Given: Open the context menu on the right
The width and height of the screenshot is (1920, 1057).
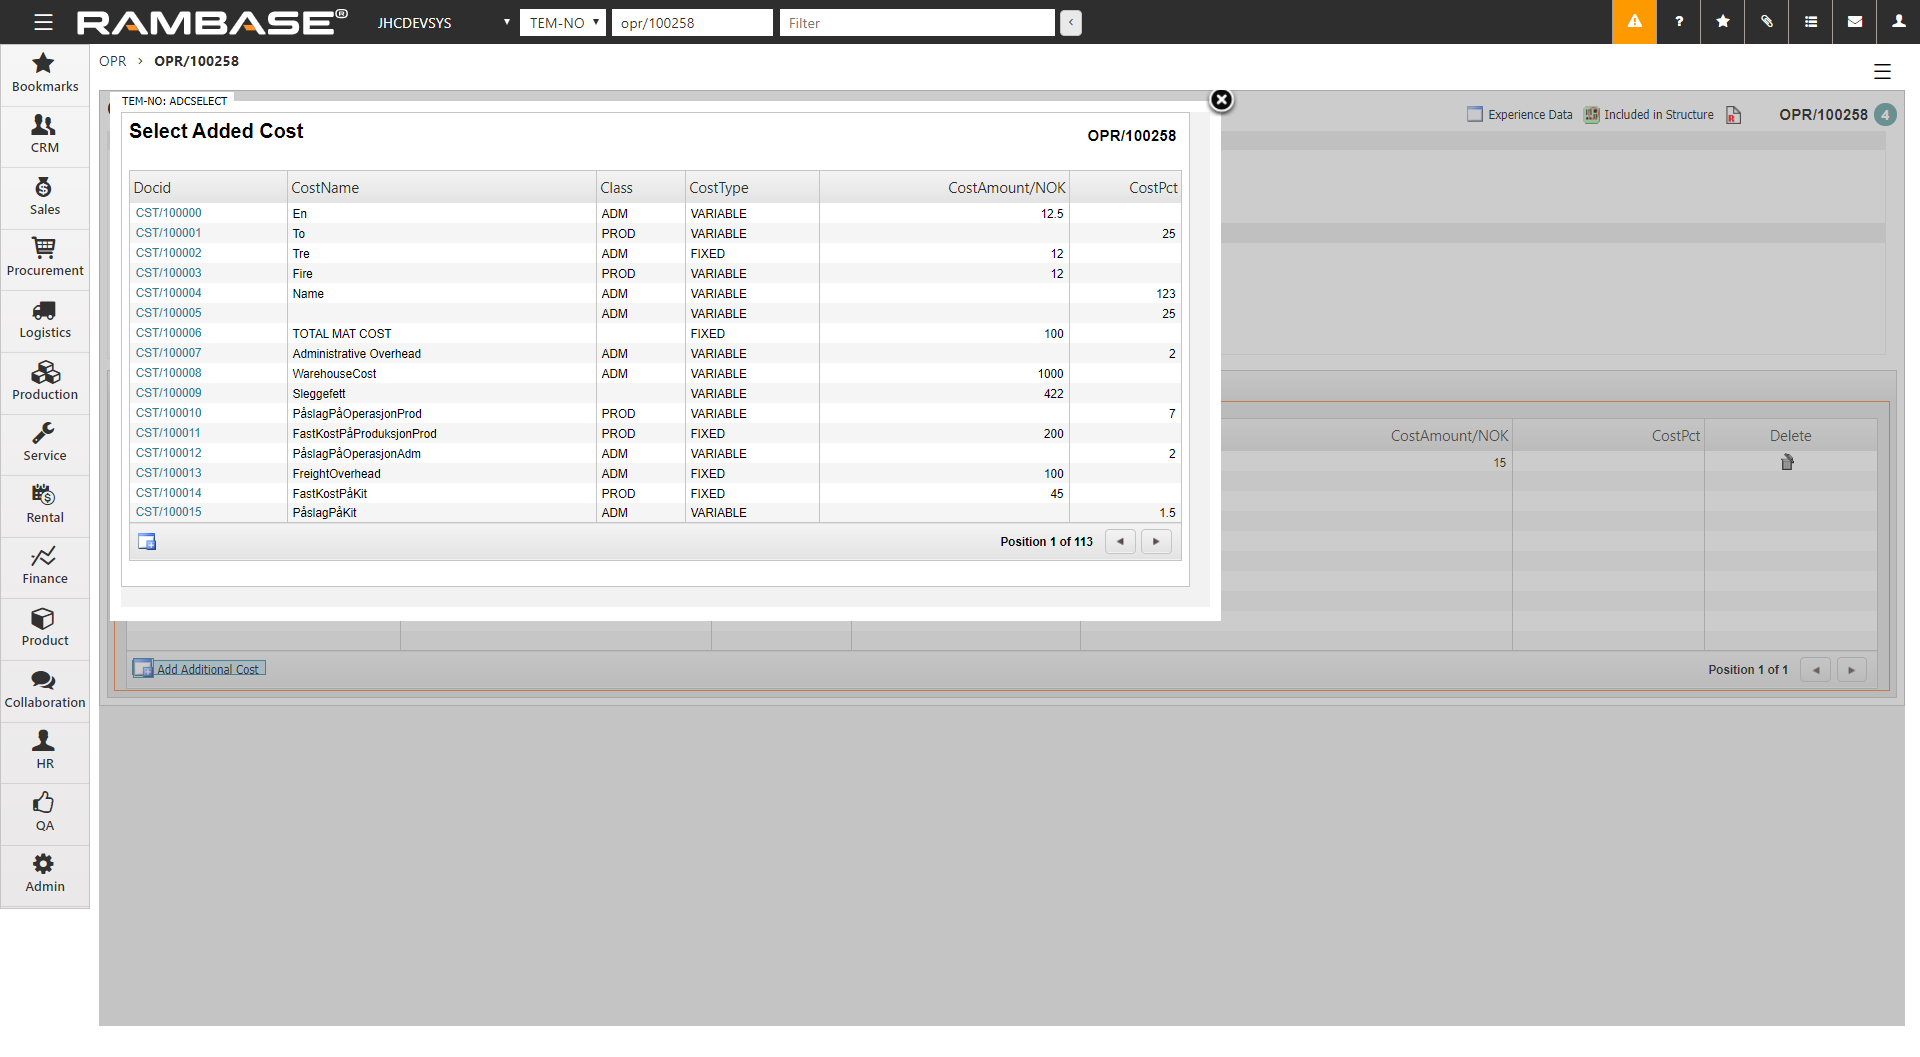Looking at the screenshot, I should point(1882,71).
